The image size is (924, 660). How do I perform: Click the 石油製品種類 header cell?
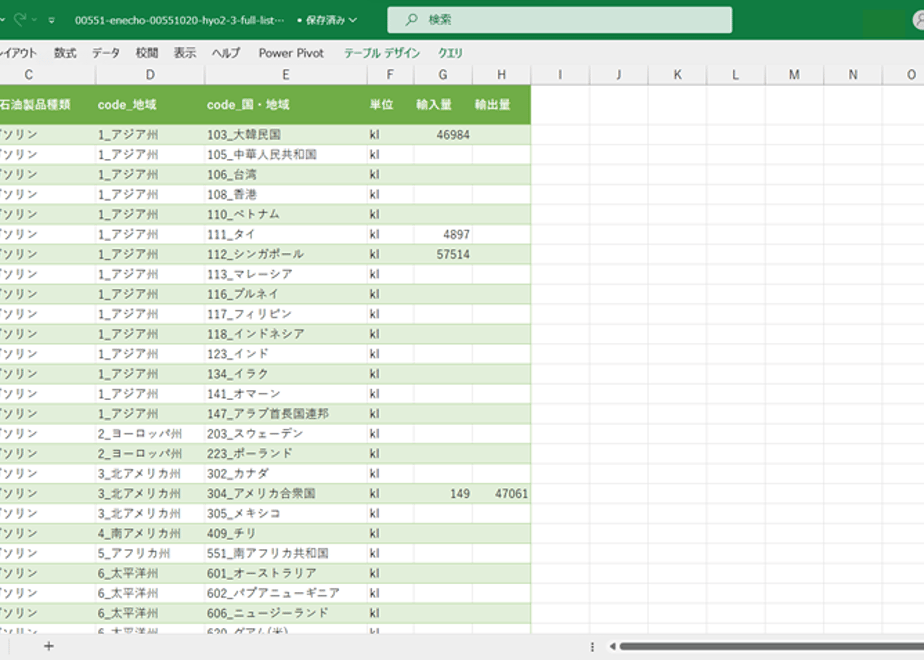tap(47, 105)
